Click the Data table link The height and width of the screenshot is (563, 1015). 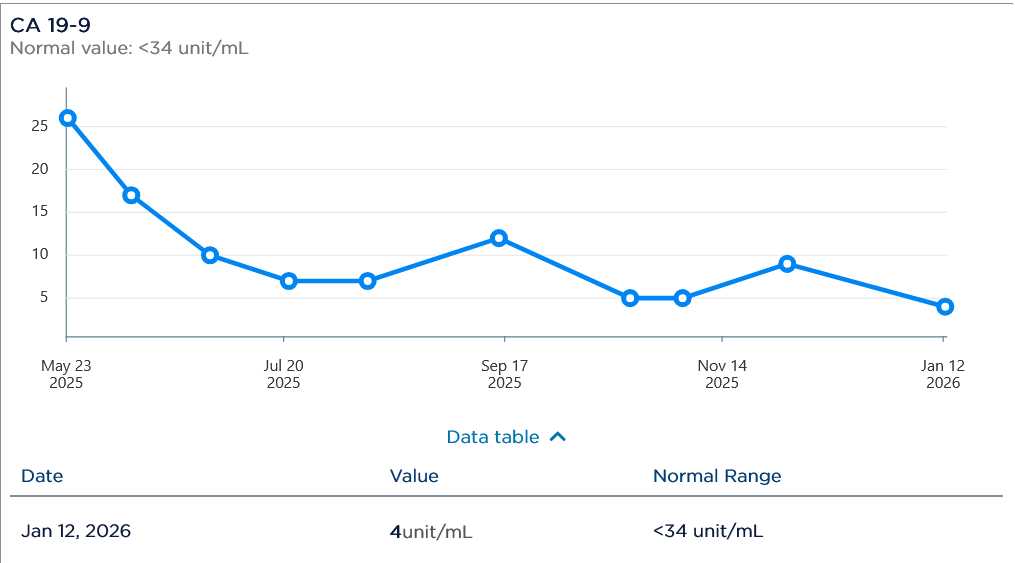(493, 437)
